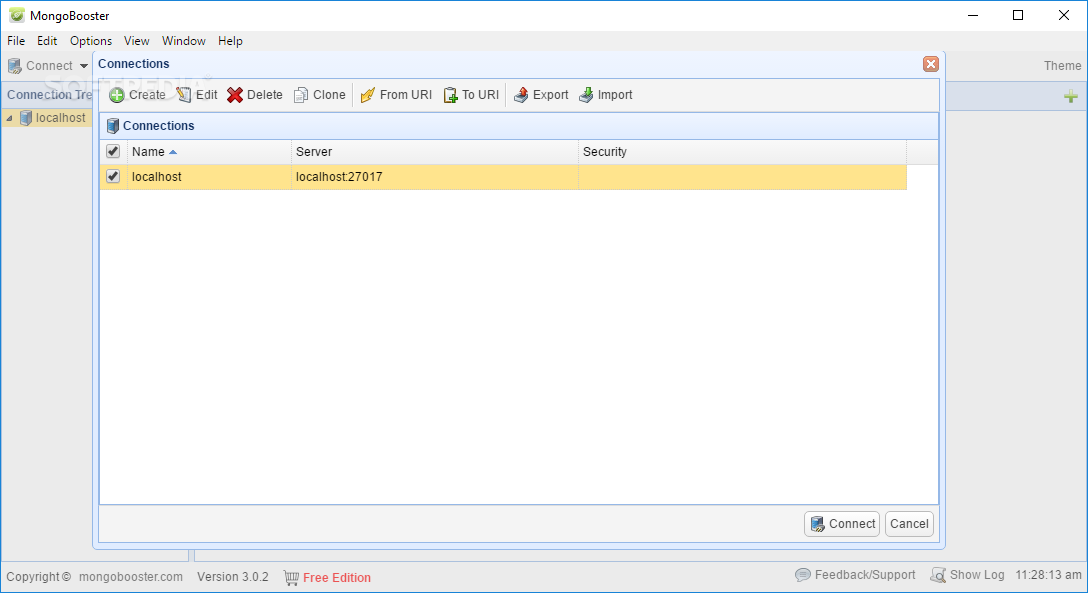Cancel the Connections dialog

[909, 524]
